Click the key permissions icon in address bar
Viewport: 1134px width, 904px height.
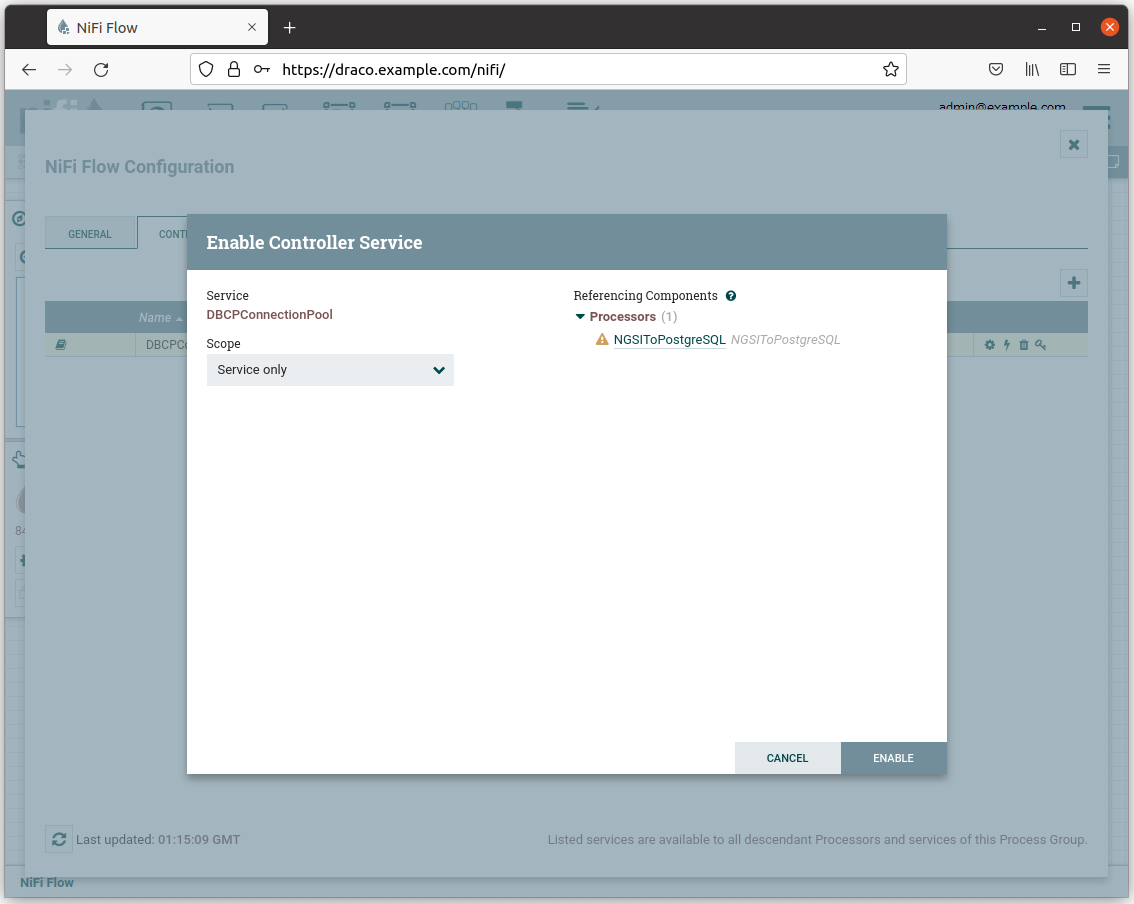point(262,69)
